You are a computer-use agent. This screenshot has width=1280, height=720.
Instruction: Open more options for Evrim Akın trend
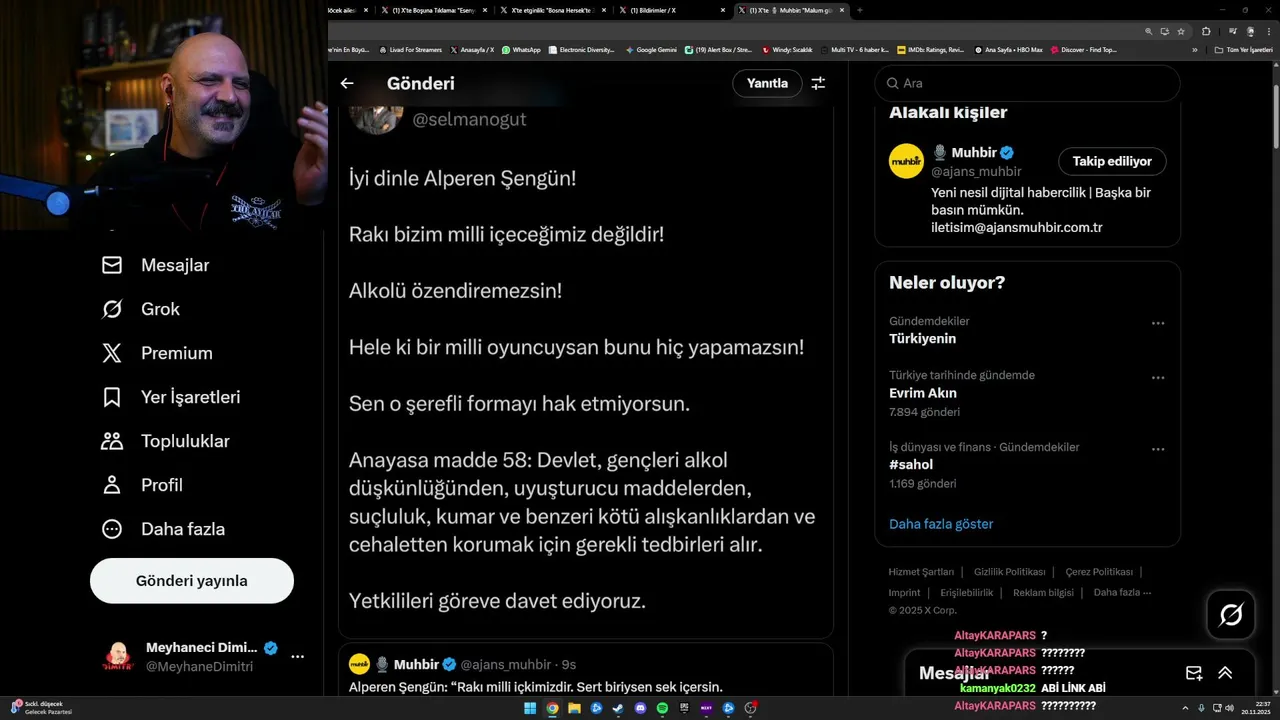tap(1158, 378)
